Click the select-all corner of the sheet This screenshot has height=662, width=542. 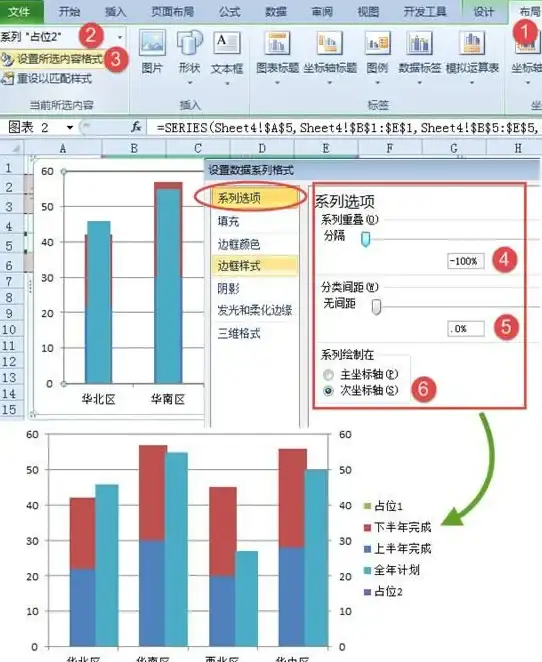pyautogui.click(x=12, y=148)
